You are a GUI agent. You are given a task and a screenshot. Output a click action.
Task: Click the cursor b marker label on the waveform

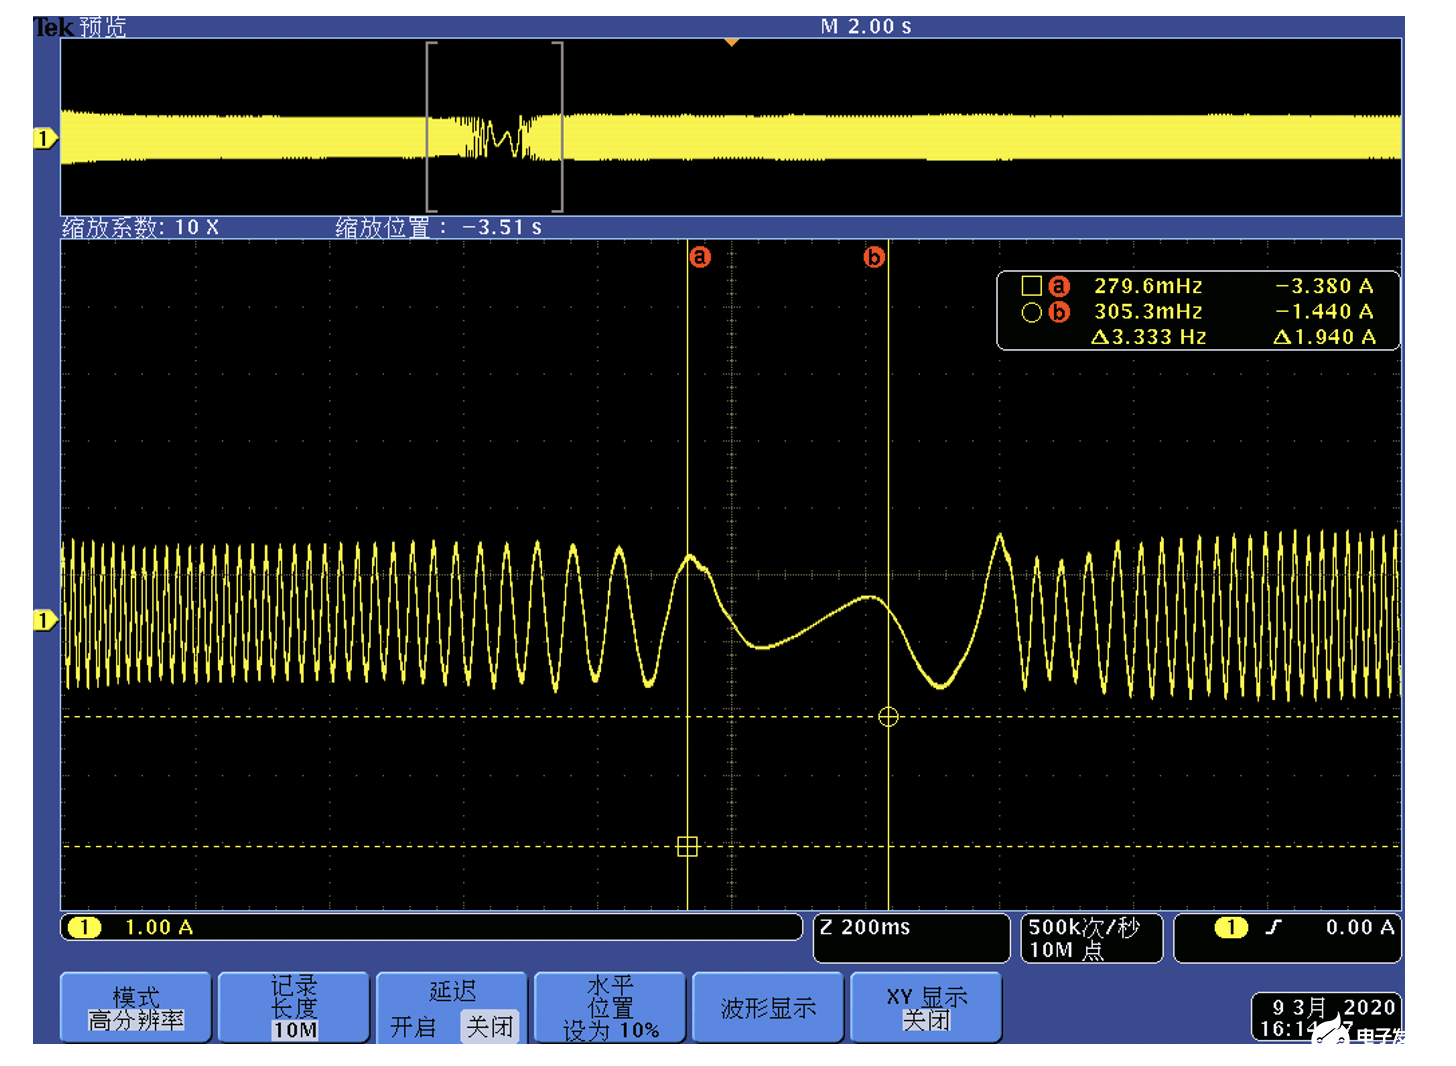[x=873, y=257]
